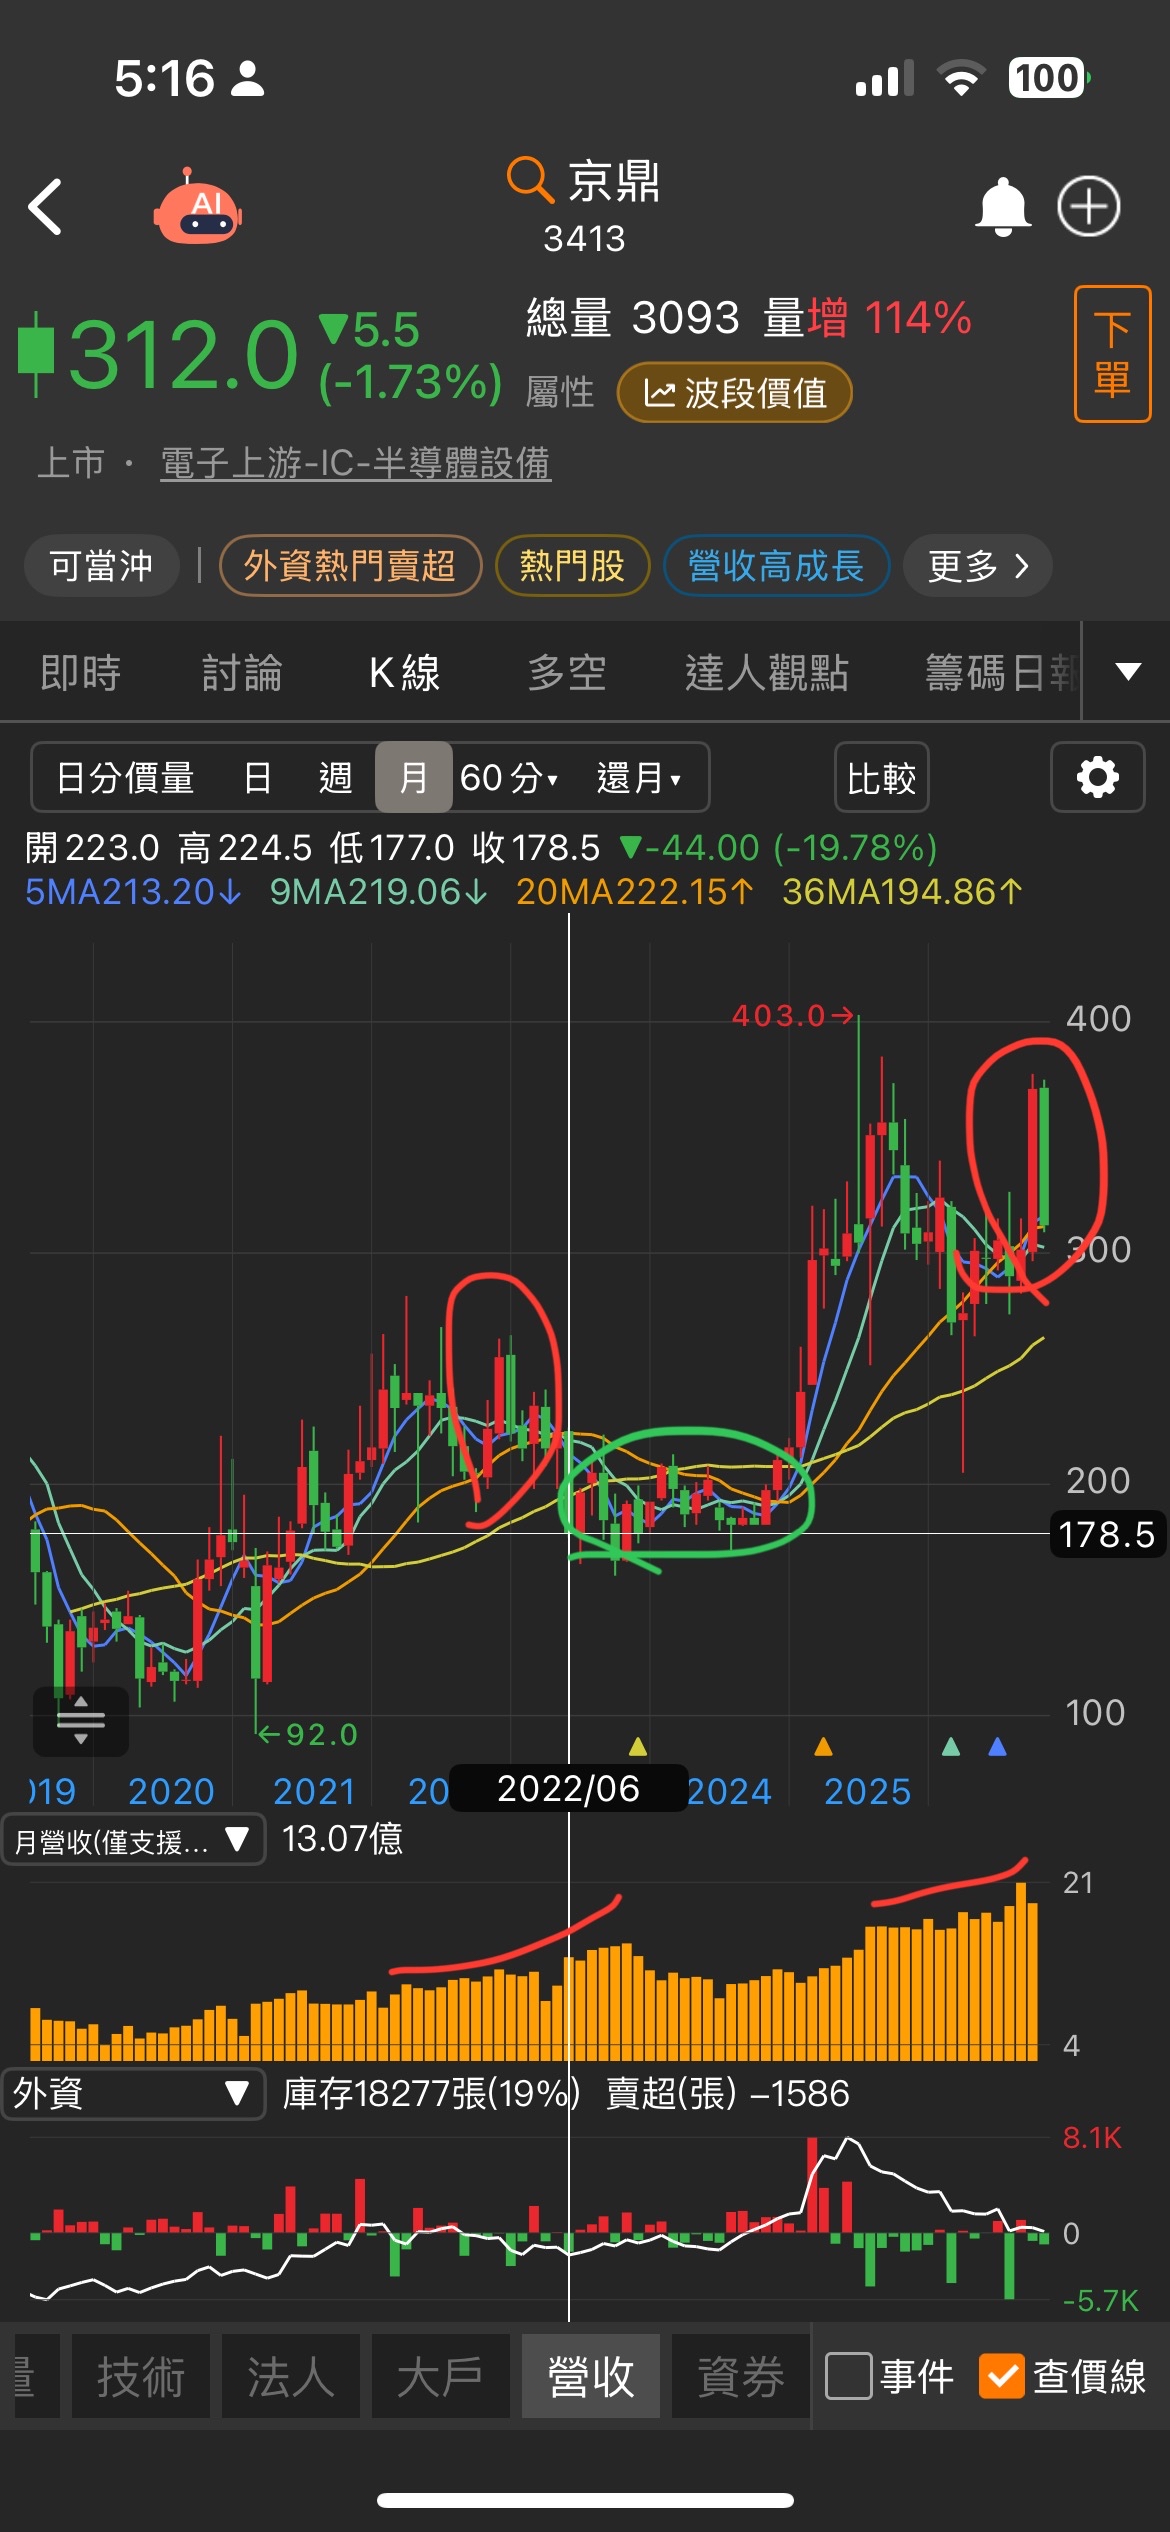
Task: Select the 法人 bottom tab
Action: pyautogui.click(x=291, y=2376)
